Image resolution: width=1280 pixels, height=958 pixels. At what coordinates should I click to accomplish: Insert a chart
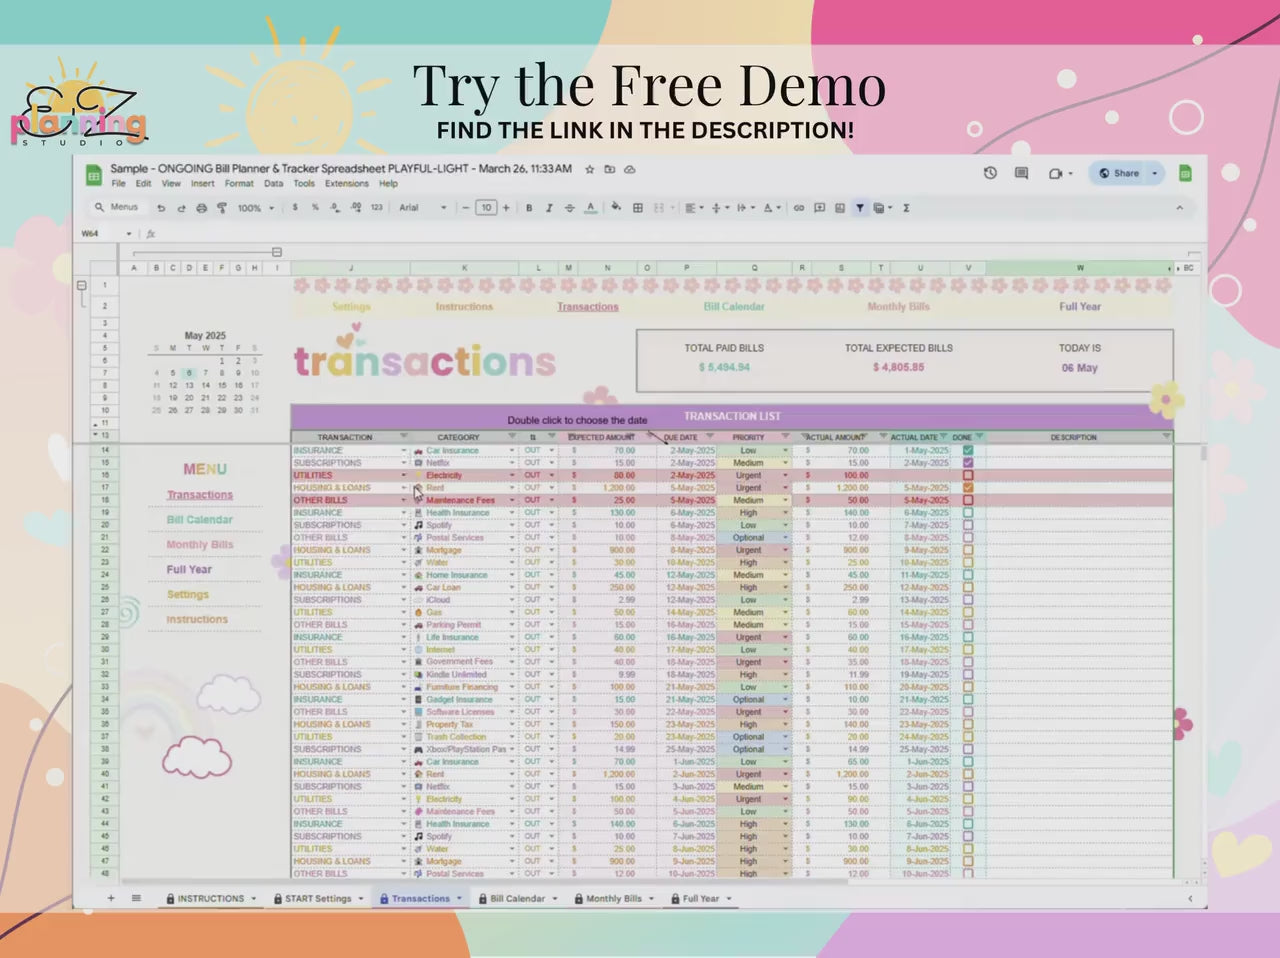coord(839,208)
